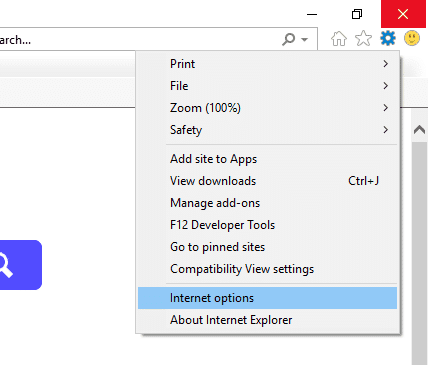This screenshot has height=365, width=428.
Task: Click the blue search button on page
Action: [x=21, y=265]
